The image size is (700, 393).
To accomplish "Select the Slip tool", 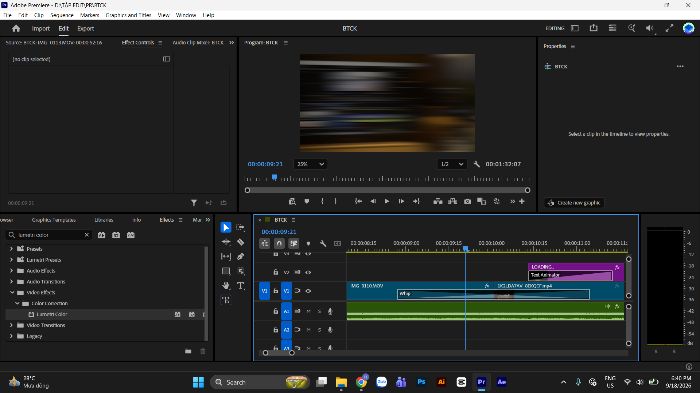I will point(226,256).
